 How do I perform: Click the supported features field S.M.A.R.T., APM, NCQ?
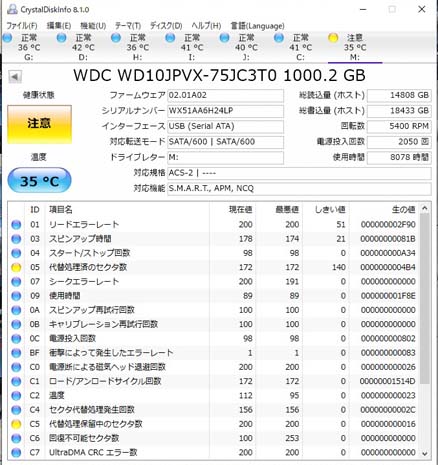299,189
